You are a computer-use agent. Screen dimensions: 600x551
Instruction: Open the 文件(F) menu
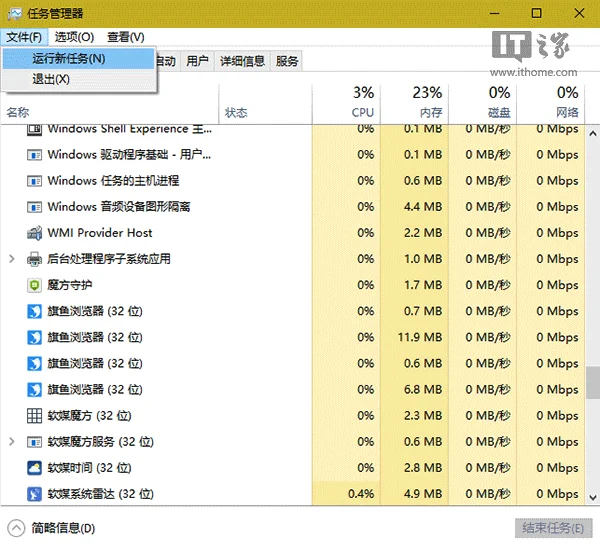coord(24,37)
